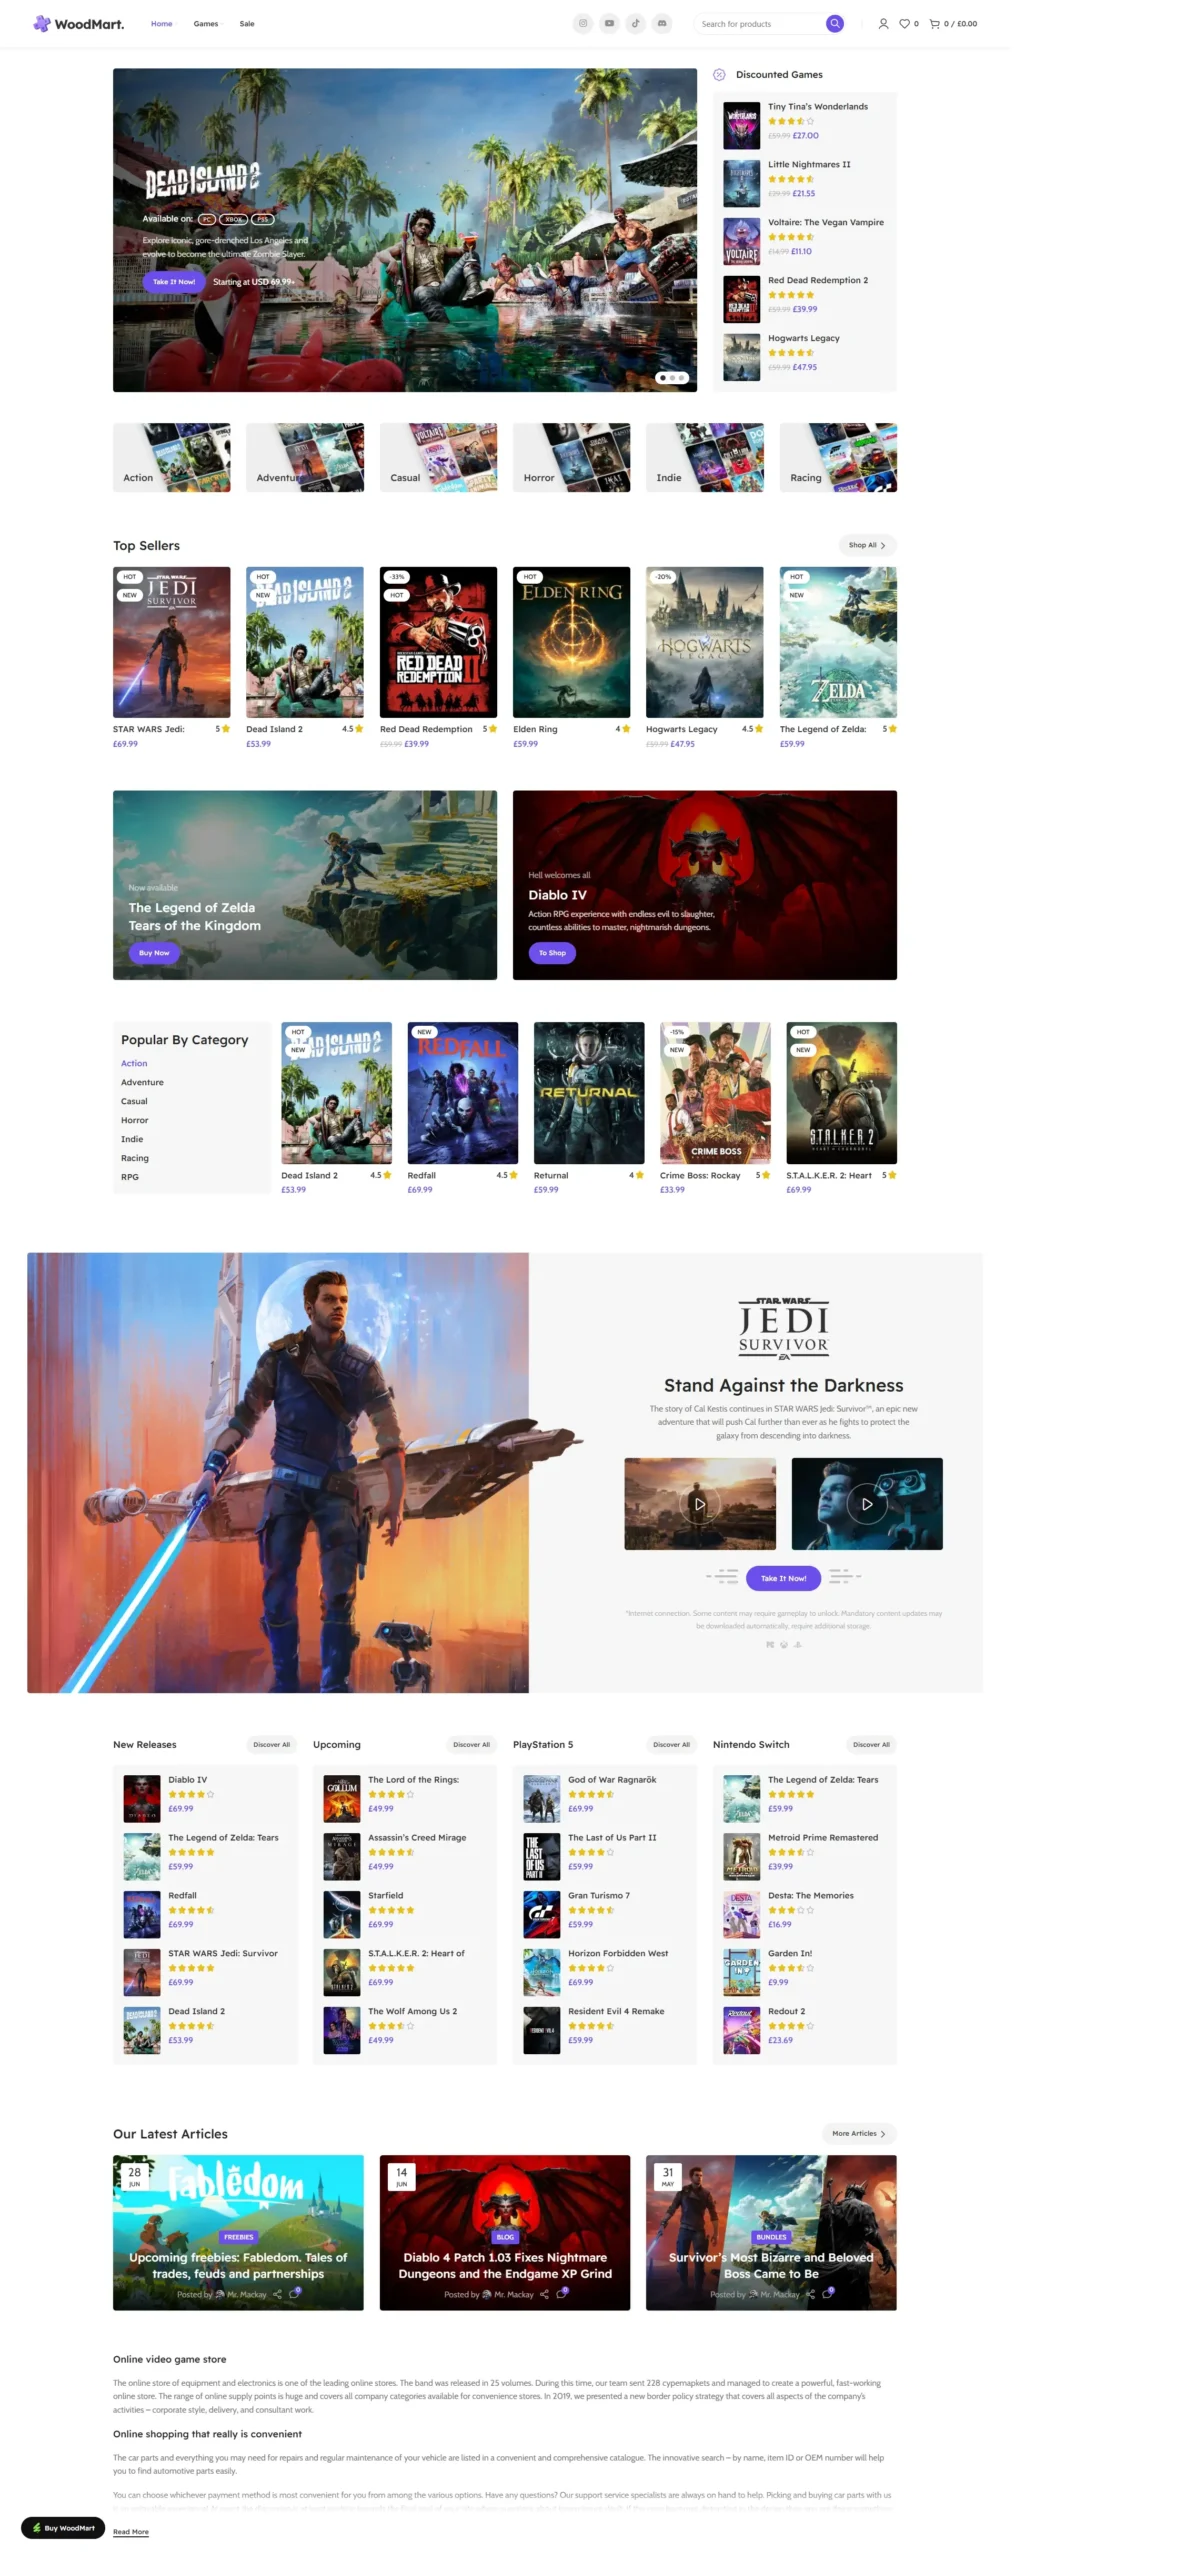Open the Instagram social icon in header
This screenshot has height=2560, width=1196.
pyautogui.click(x=582, y=24)
